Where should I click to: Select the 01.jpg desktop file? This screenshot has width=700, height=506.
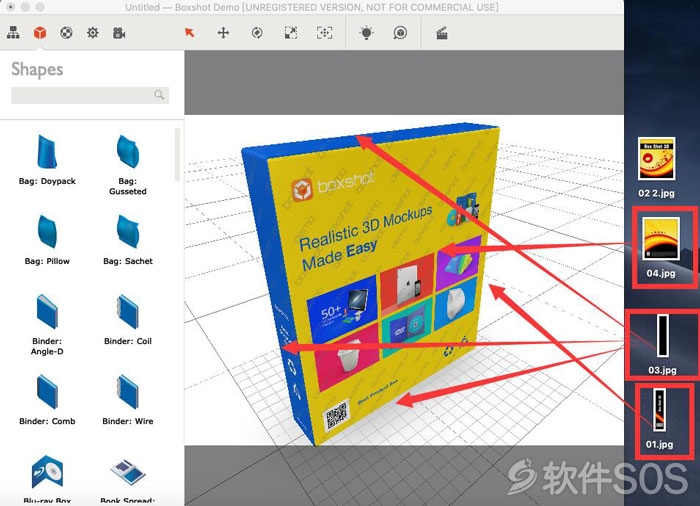(659, 418)
